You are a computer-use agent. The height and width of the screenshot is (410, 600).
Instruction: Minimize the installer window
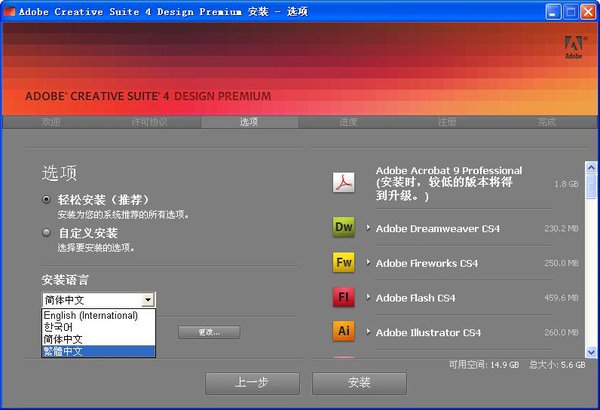tap(553, 11)
